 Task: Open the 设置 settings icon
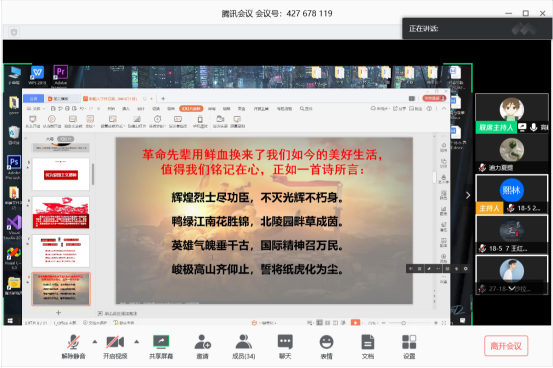(409, 346)
